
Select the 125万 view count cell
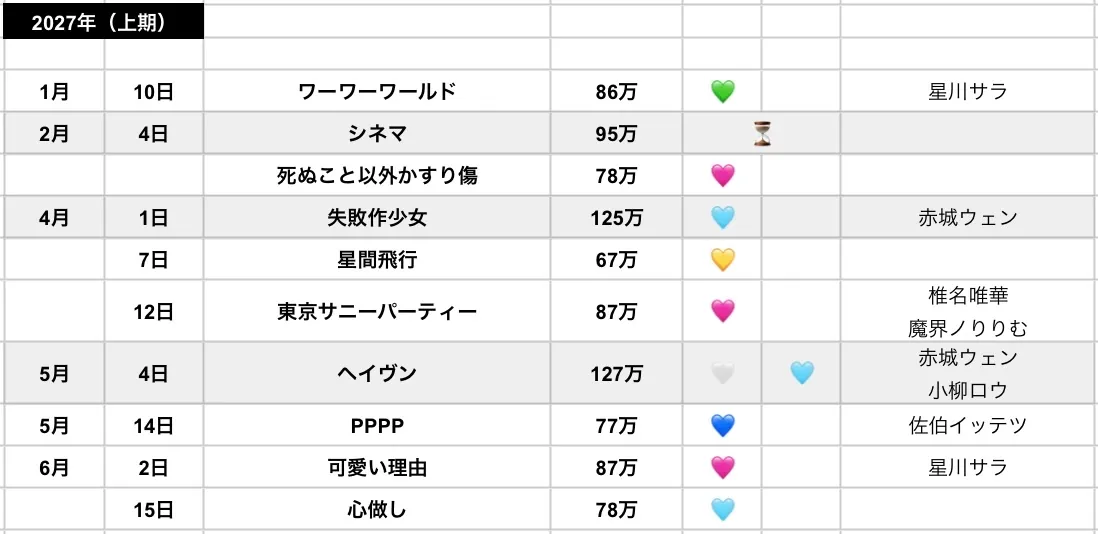(x=616, y=218)
